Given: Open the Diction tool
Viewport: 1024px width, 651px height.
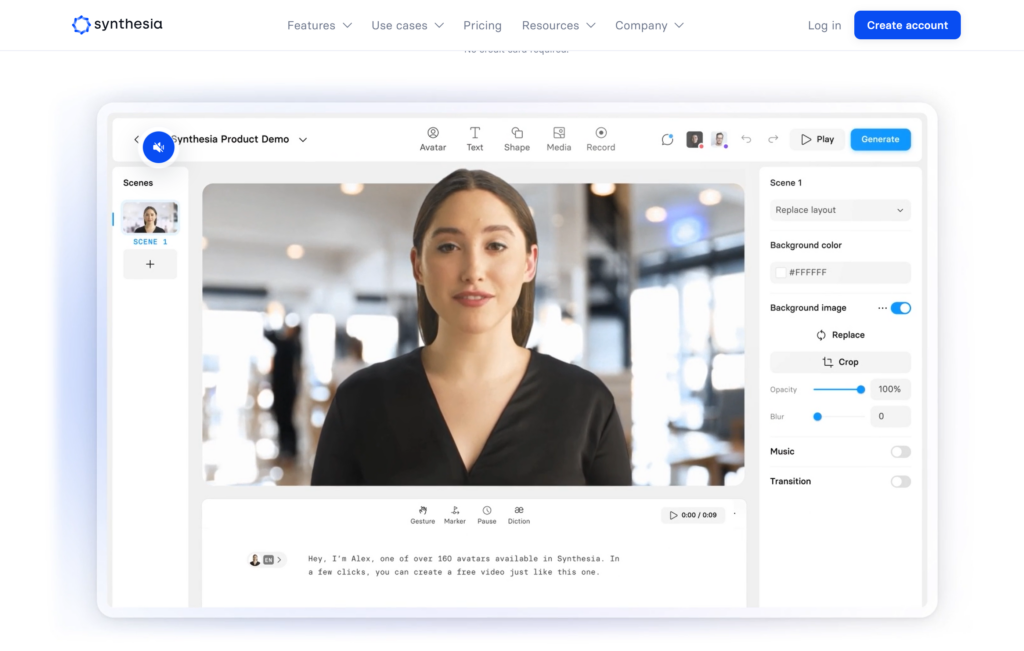Looking at the screenshot, I should tap(519, 511).
